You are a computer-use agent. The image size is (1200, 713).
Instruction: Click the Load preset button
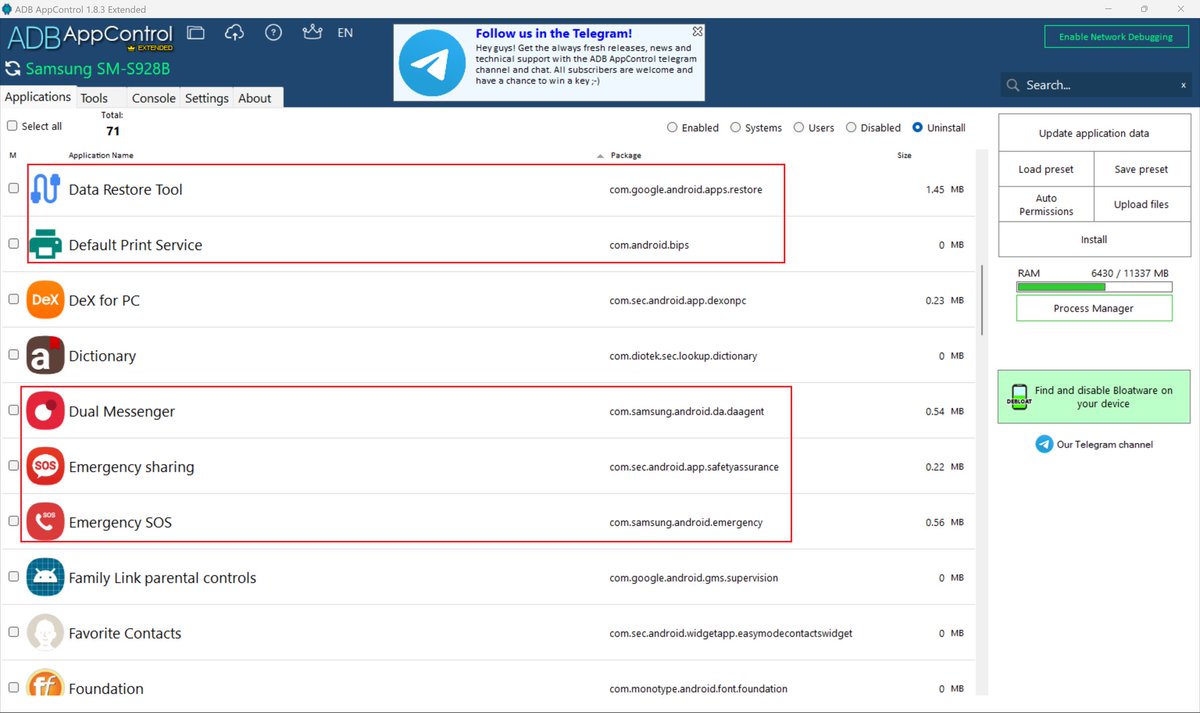tap(1046, 169)
